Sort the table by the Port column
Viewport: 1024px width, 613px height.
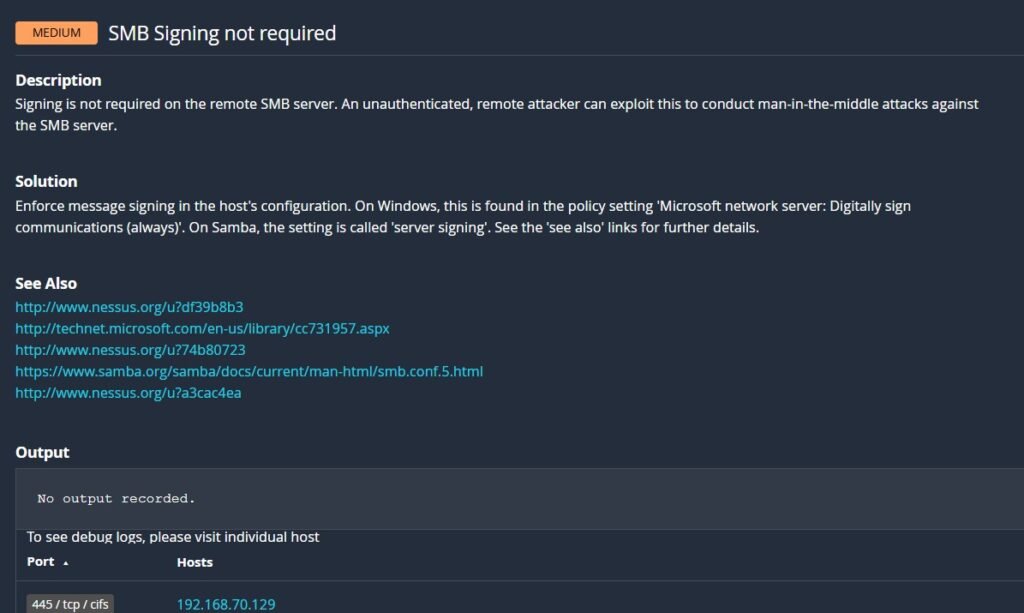41,562
